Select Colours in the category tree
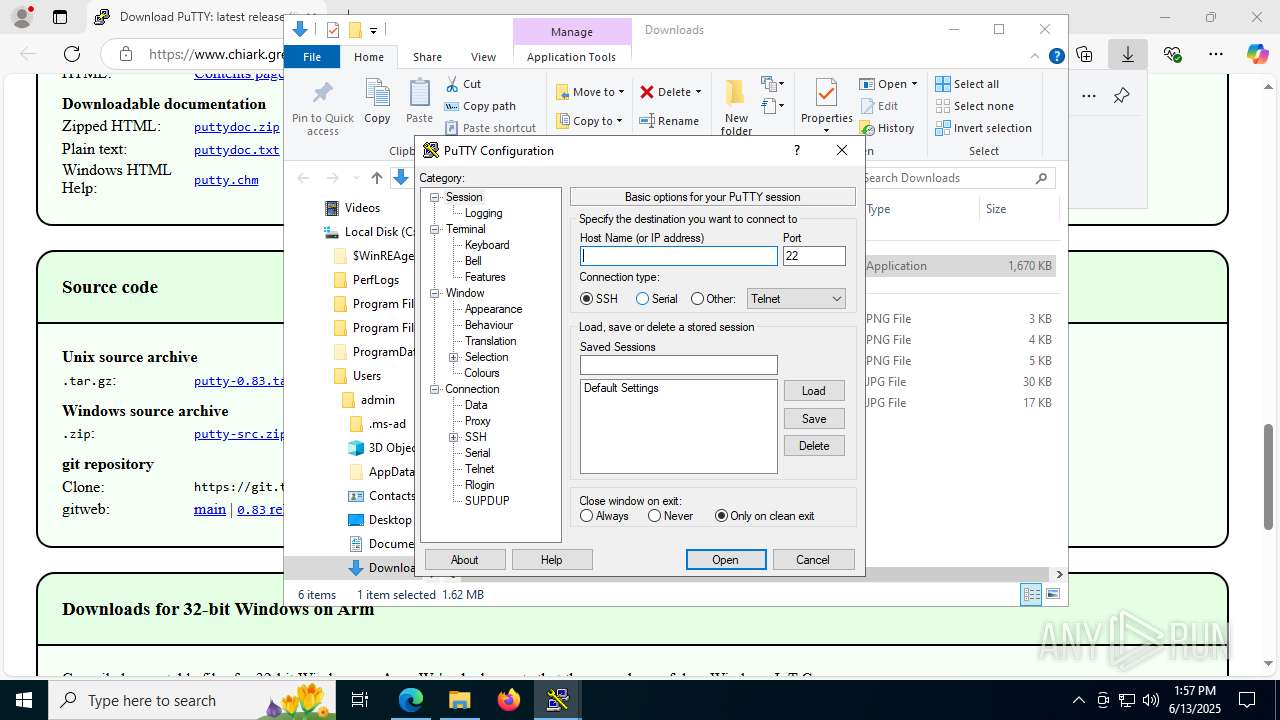This screenshot has width=1280, height=720. pyautogui.click(x=482, y=373)
